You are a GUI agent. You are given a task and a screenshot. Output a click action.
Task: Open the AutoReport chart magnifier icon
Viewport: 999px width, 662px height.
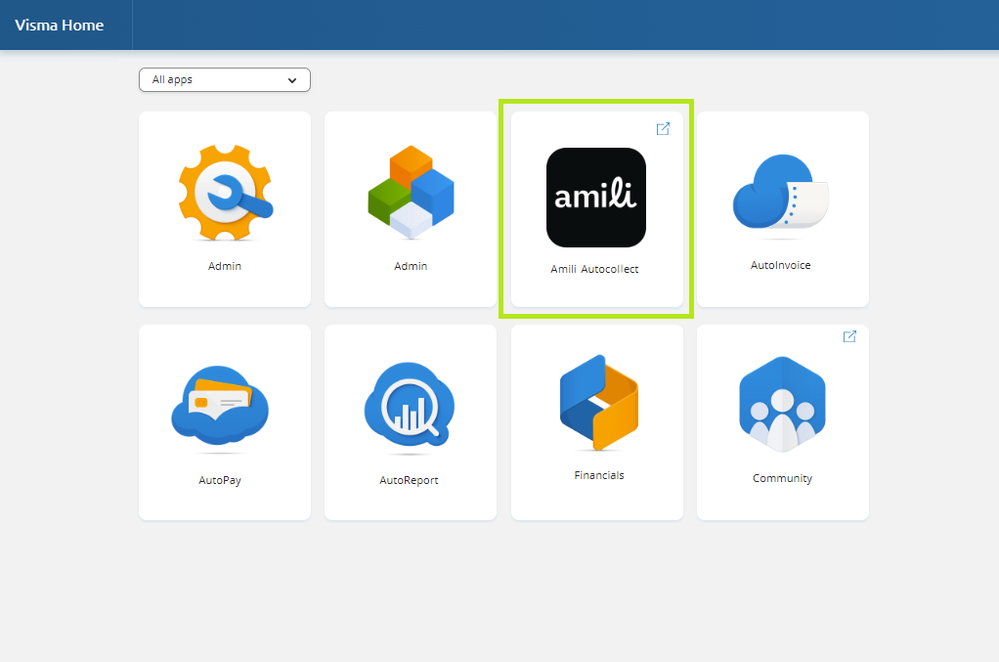[409, 404]
